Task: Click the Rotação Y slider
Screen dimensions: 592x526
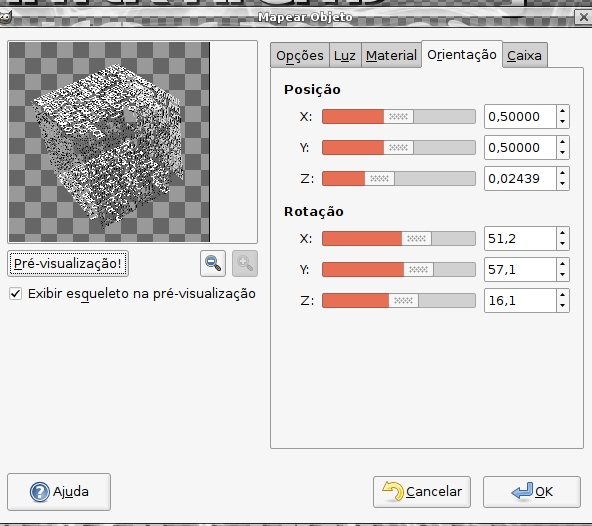Action: point(399,270)
